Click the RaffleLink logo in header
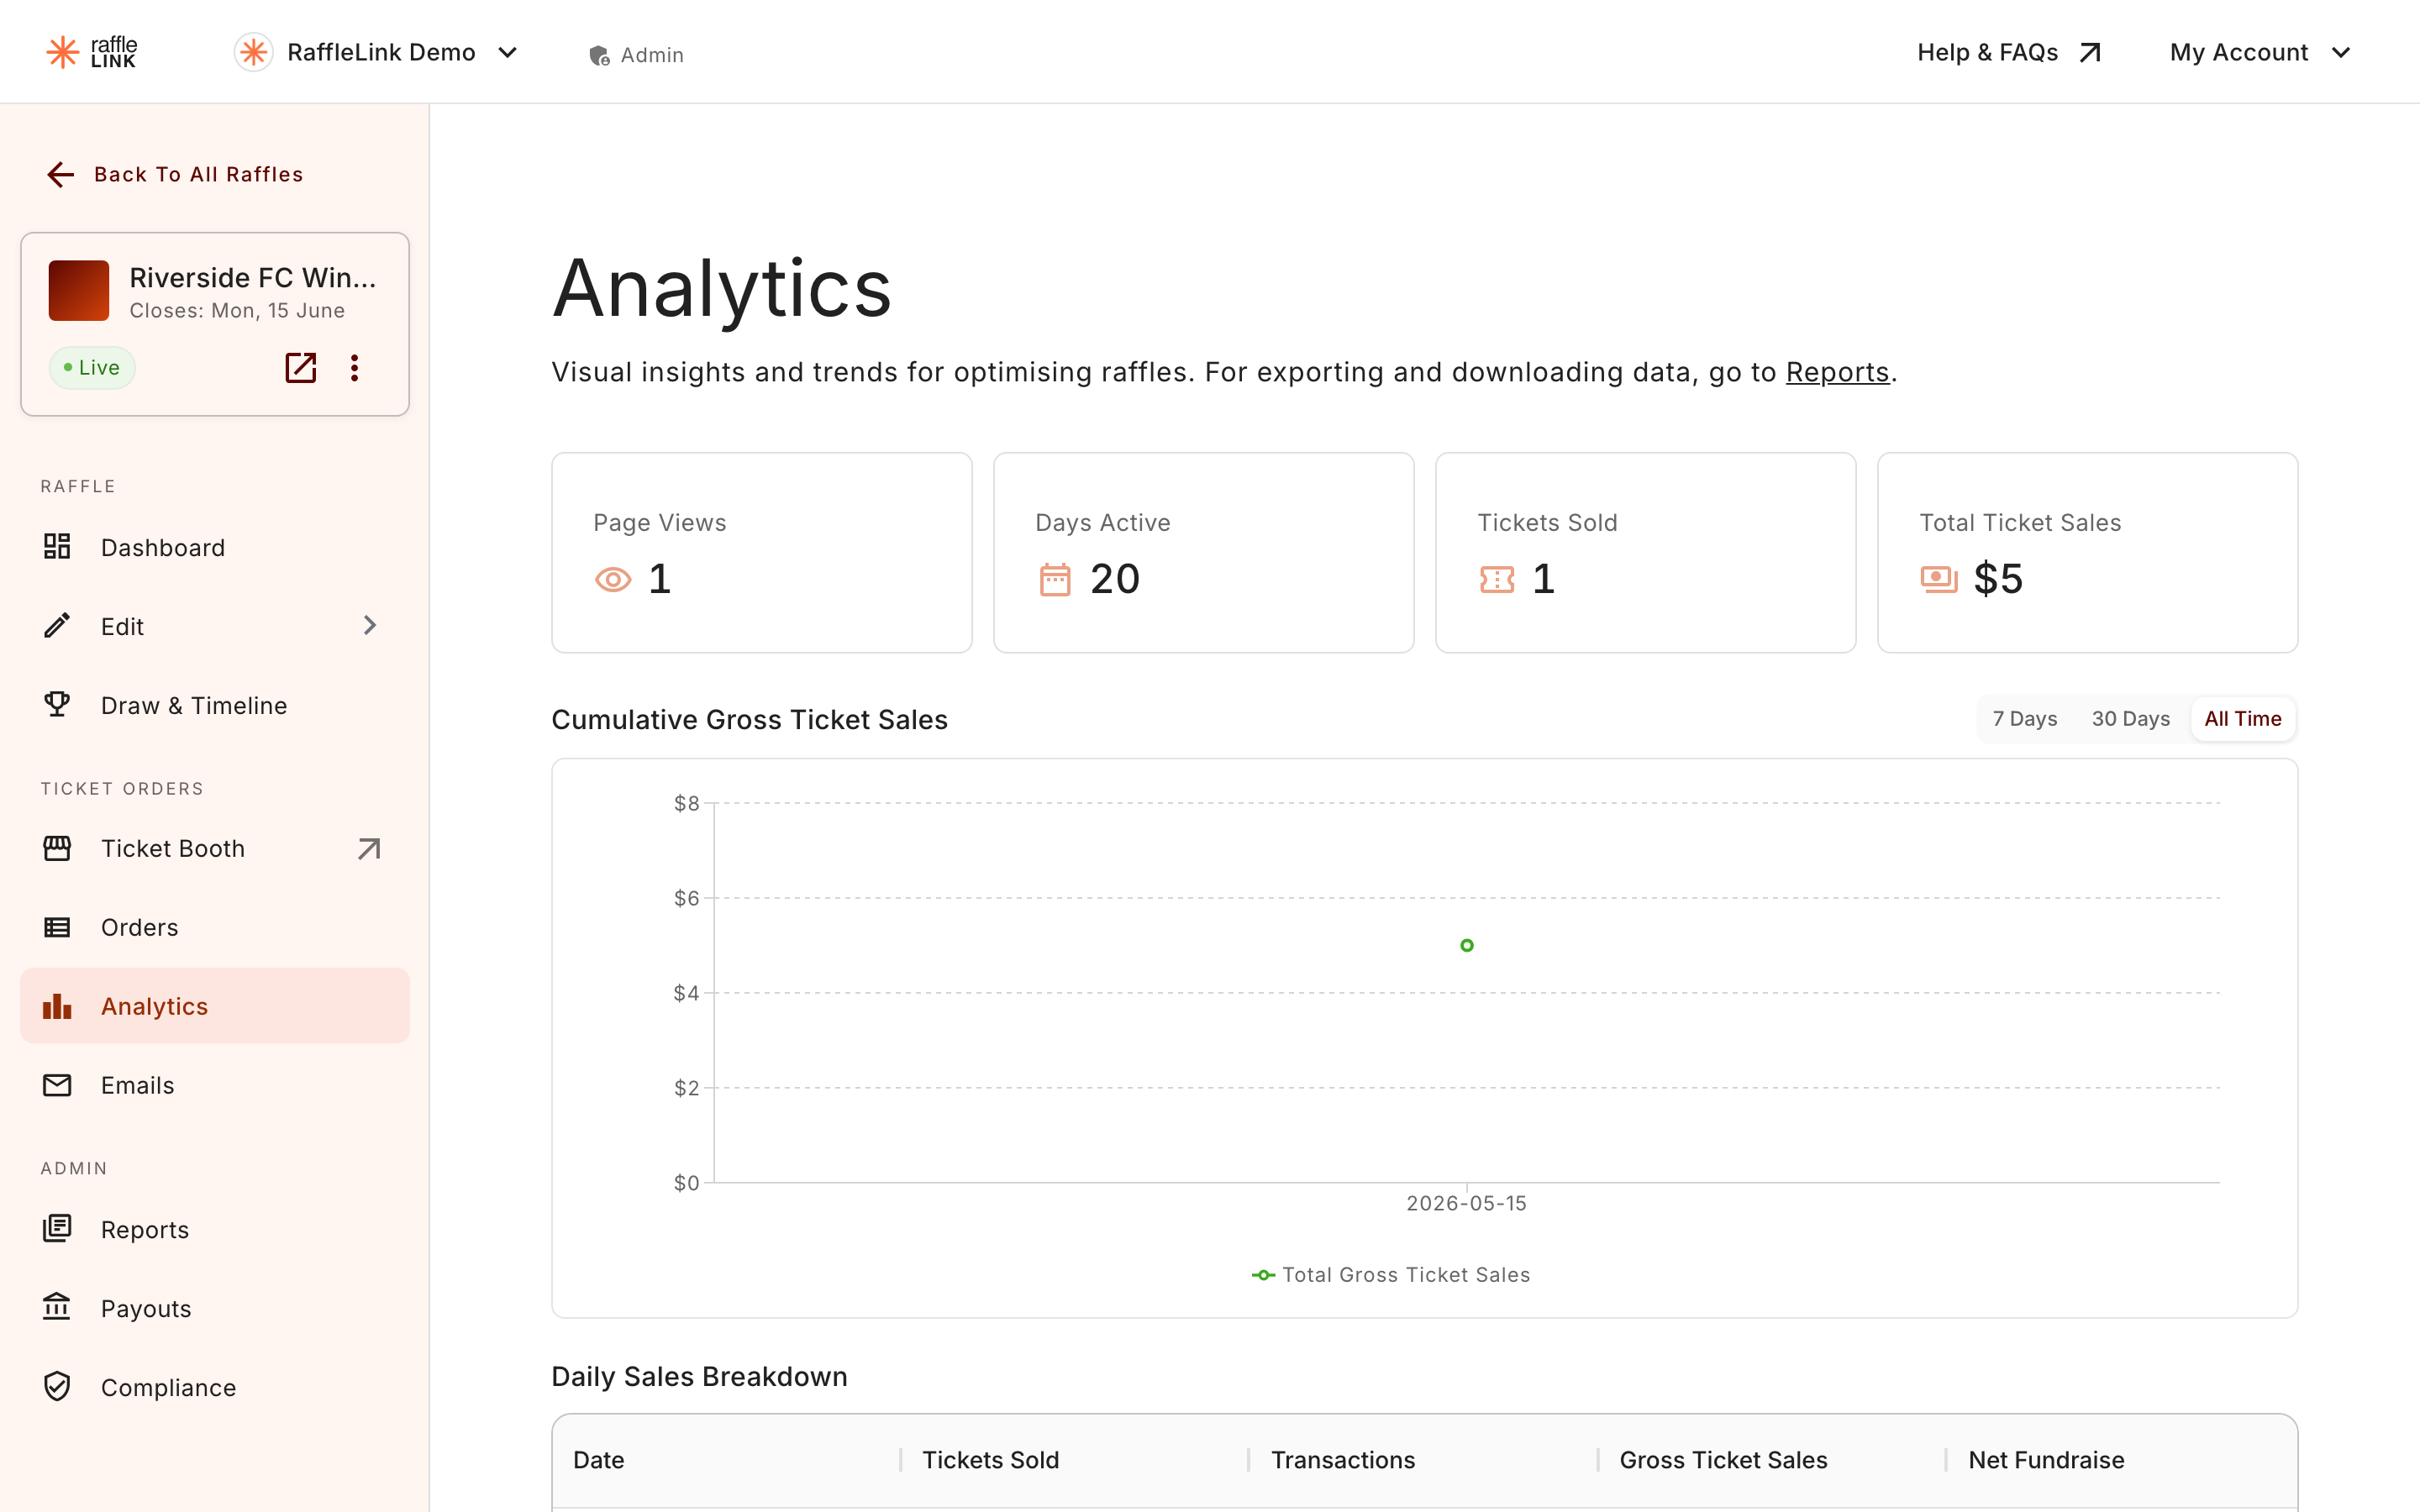Screen dimensions: 2420x1512 91,52
